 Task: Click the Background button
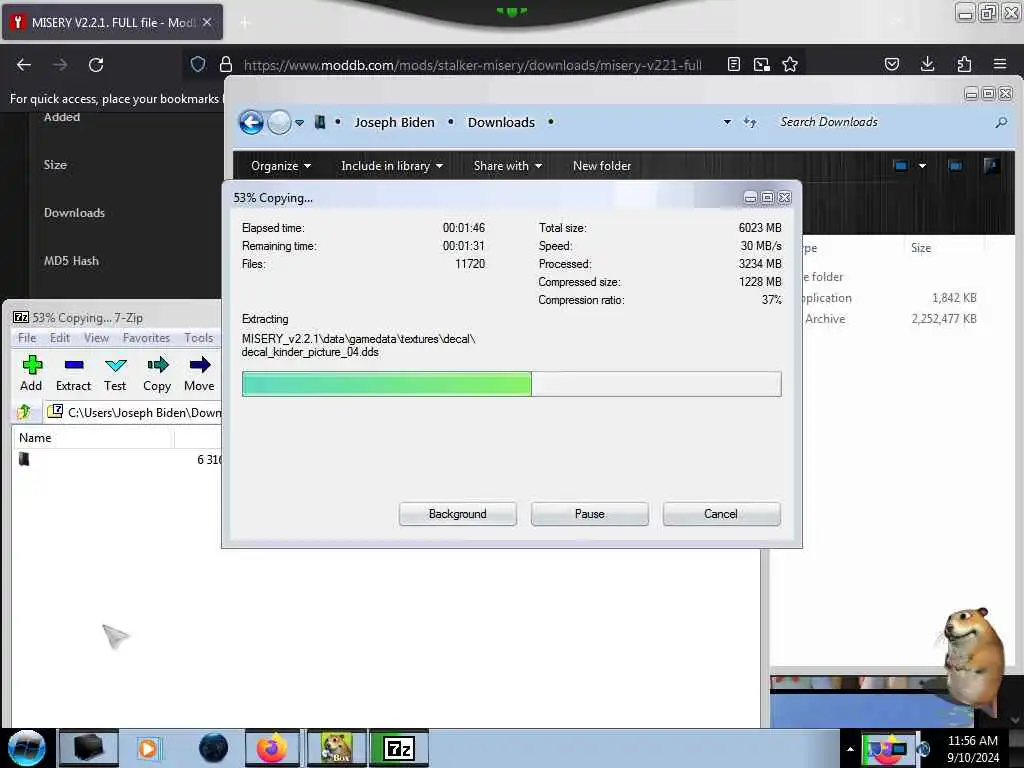click(458, 514)
